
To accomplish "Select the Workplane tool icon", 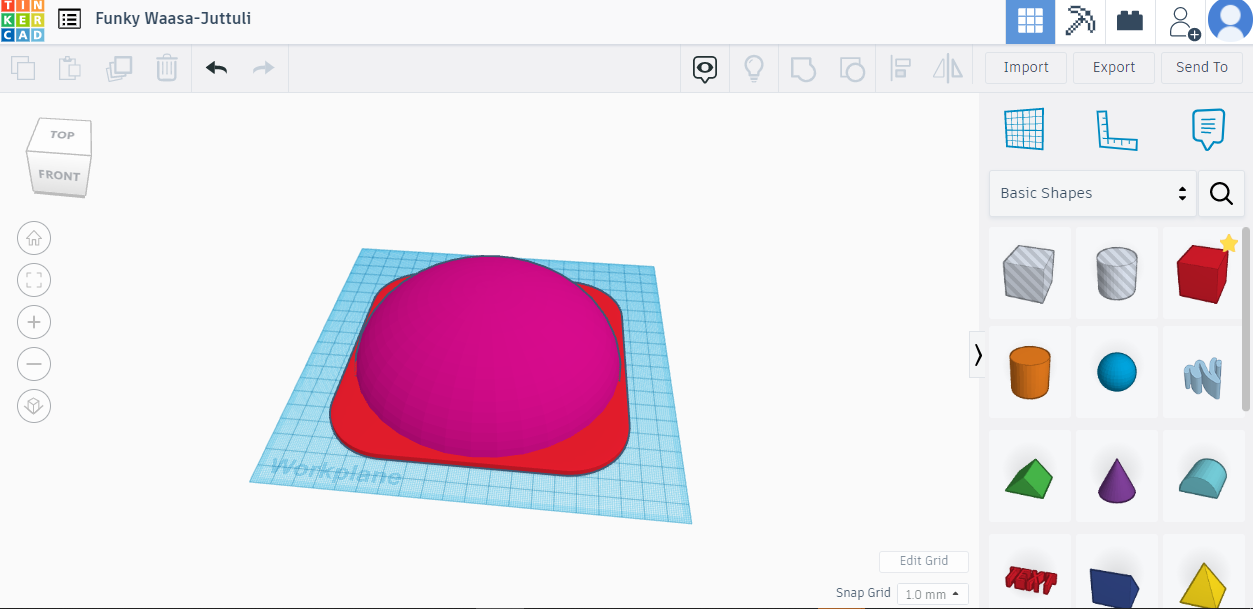I will [x=1024, y=130].
